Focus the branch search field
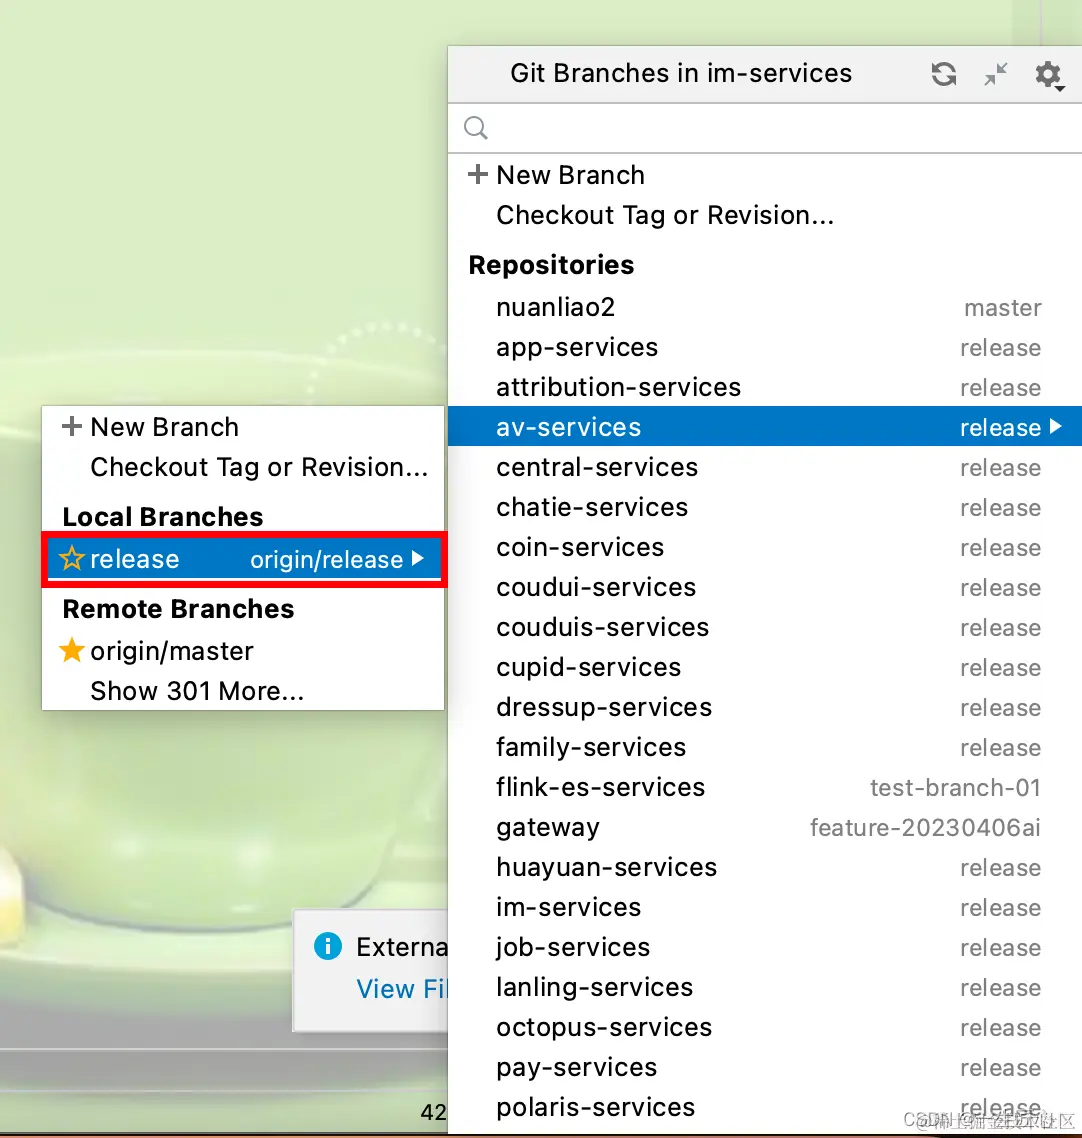Screen dimensions: 1082x1138 (765, 128)
